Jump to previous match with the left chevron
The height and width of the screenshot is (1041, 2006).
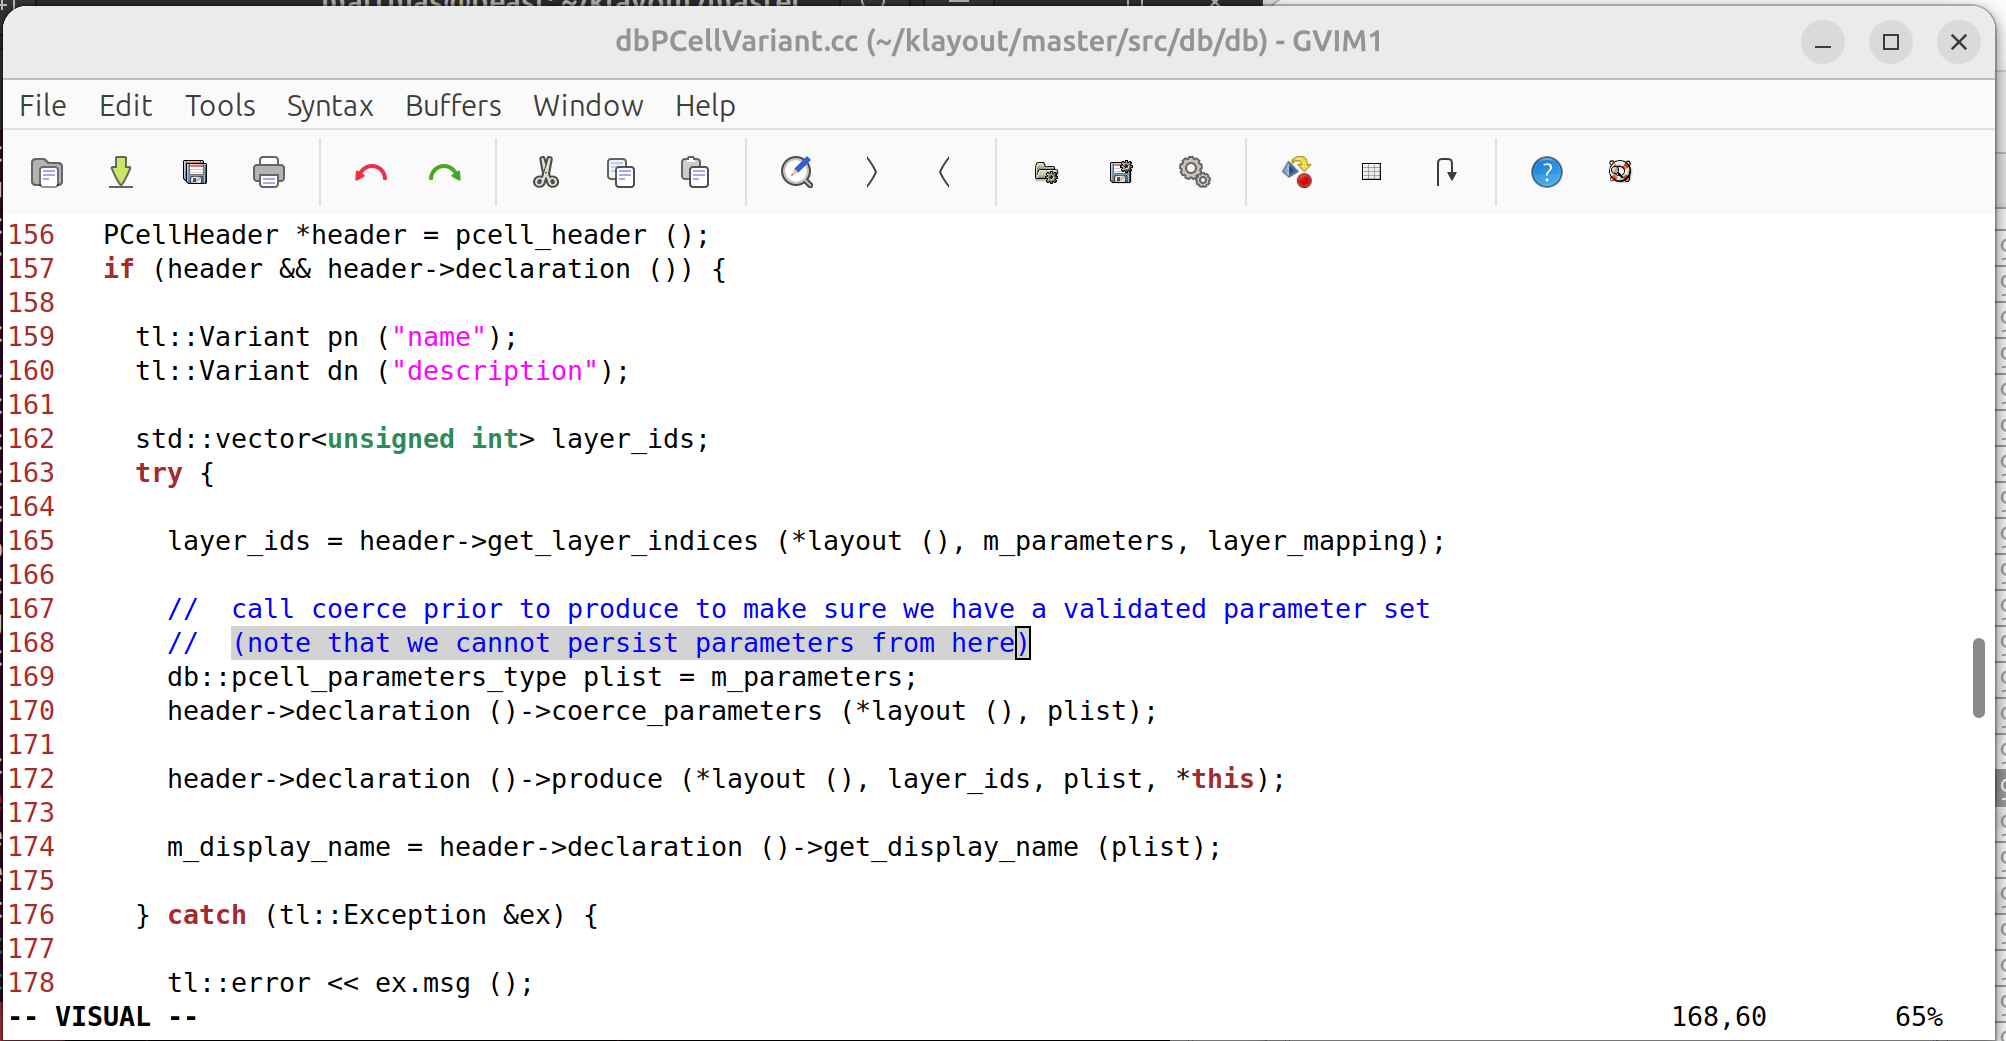[944, 173]
